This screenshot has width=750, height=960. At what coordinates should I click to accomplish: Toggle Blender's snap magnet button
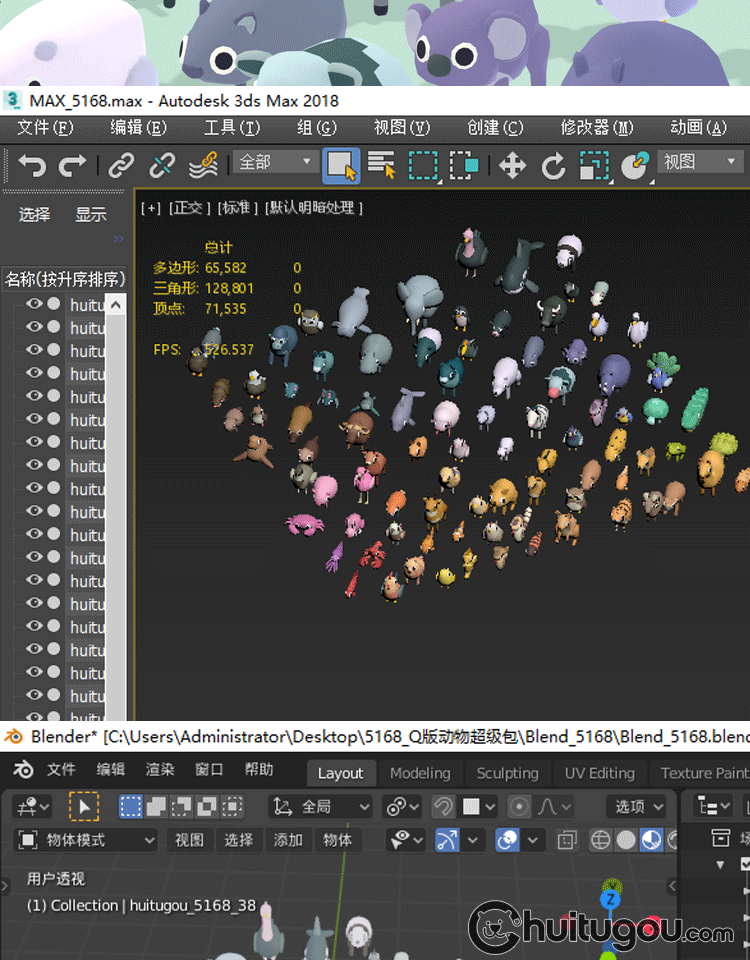443,807
